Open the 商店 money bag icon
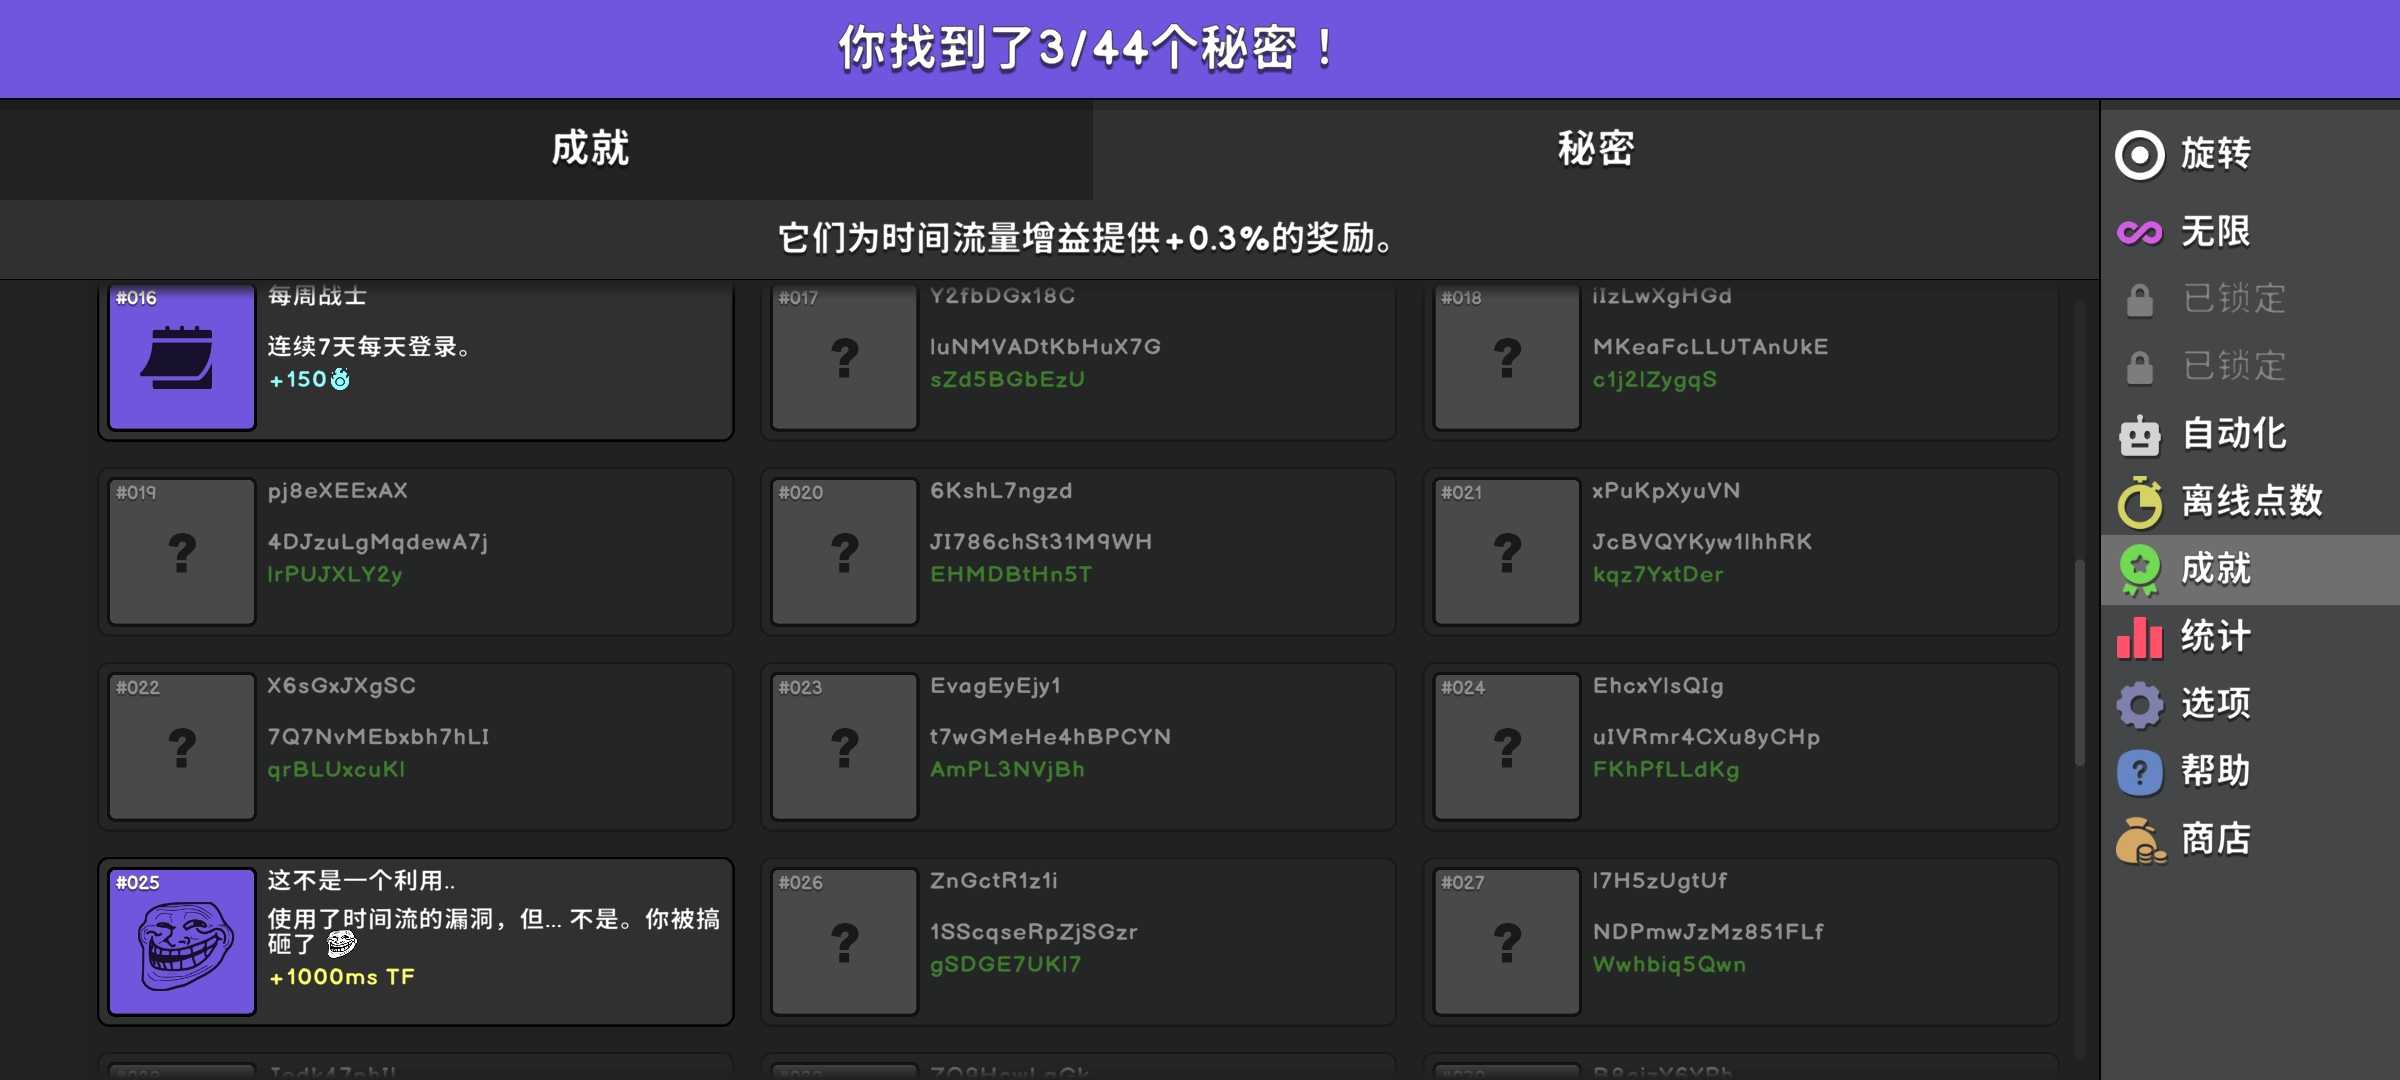Viewport: 2400px width, 1080px height. [x=2140, y=840]
